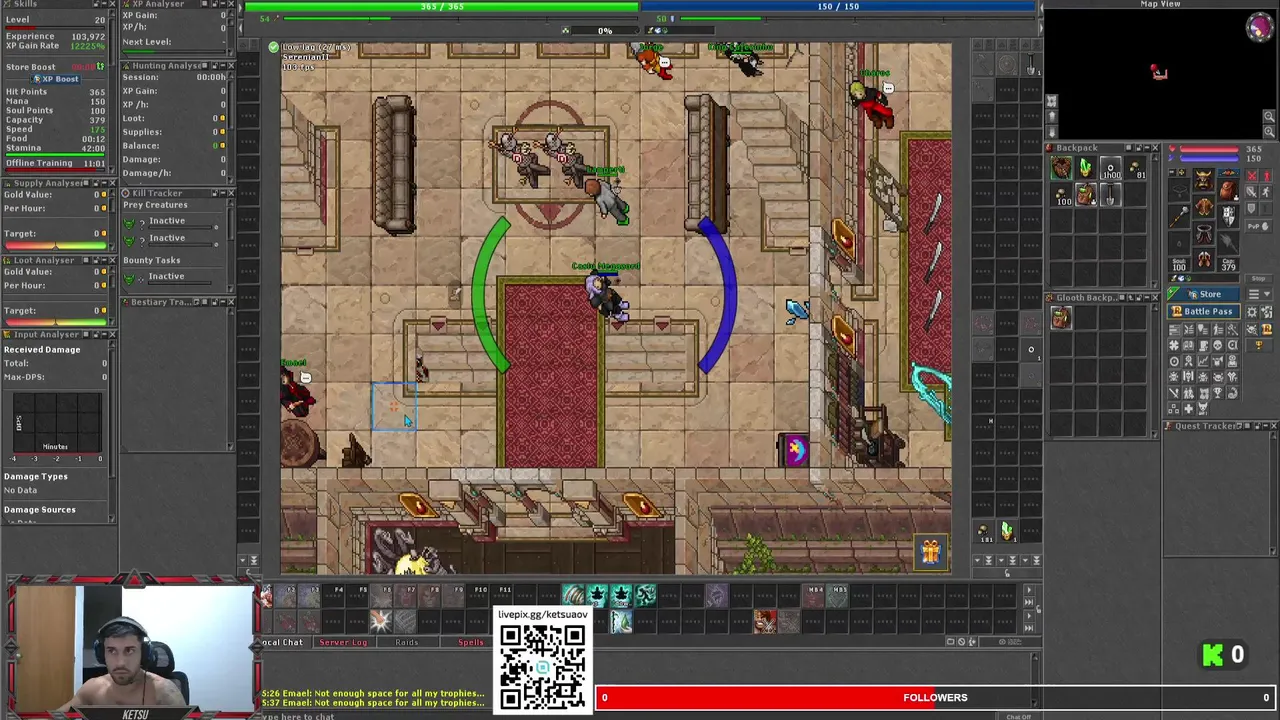Select the shovel item in the Backpack

(1111, 195)
